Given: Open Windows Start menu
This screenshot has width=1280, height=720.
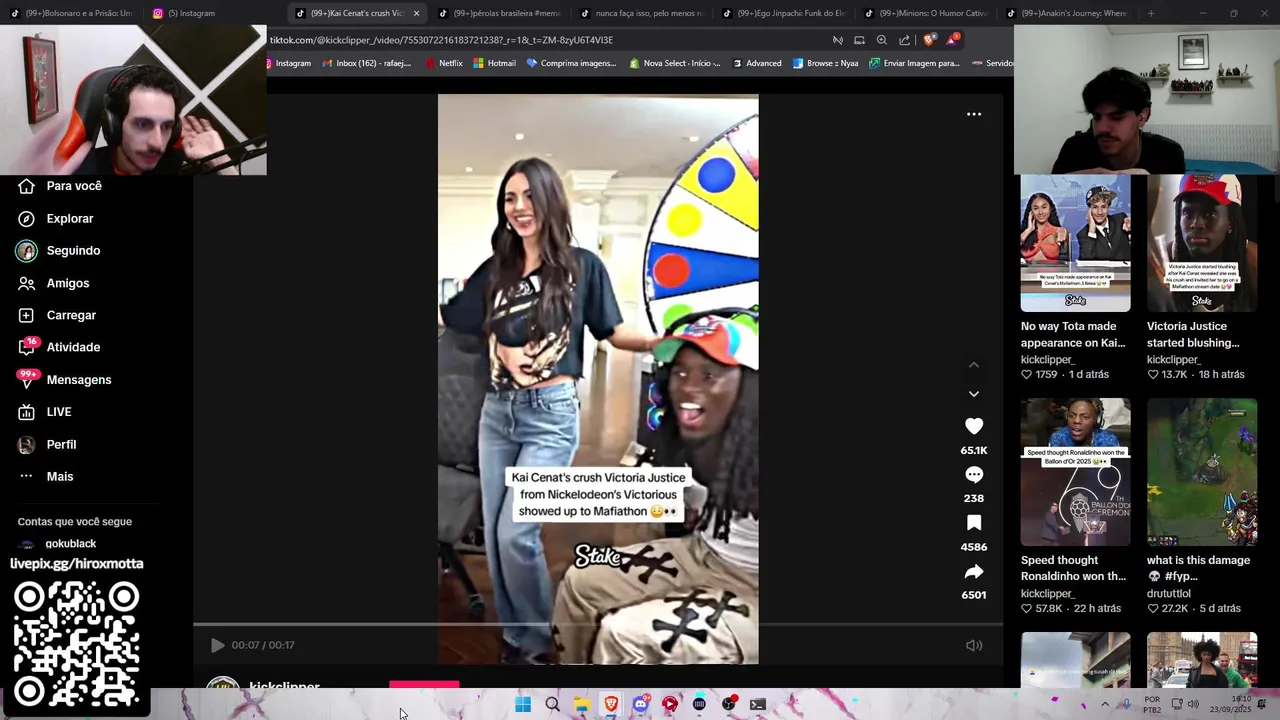Looking at the screenshot, I should click(522, 705).
